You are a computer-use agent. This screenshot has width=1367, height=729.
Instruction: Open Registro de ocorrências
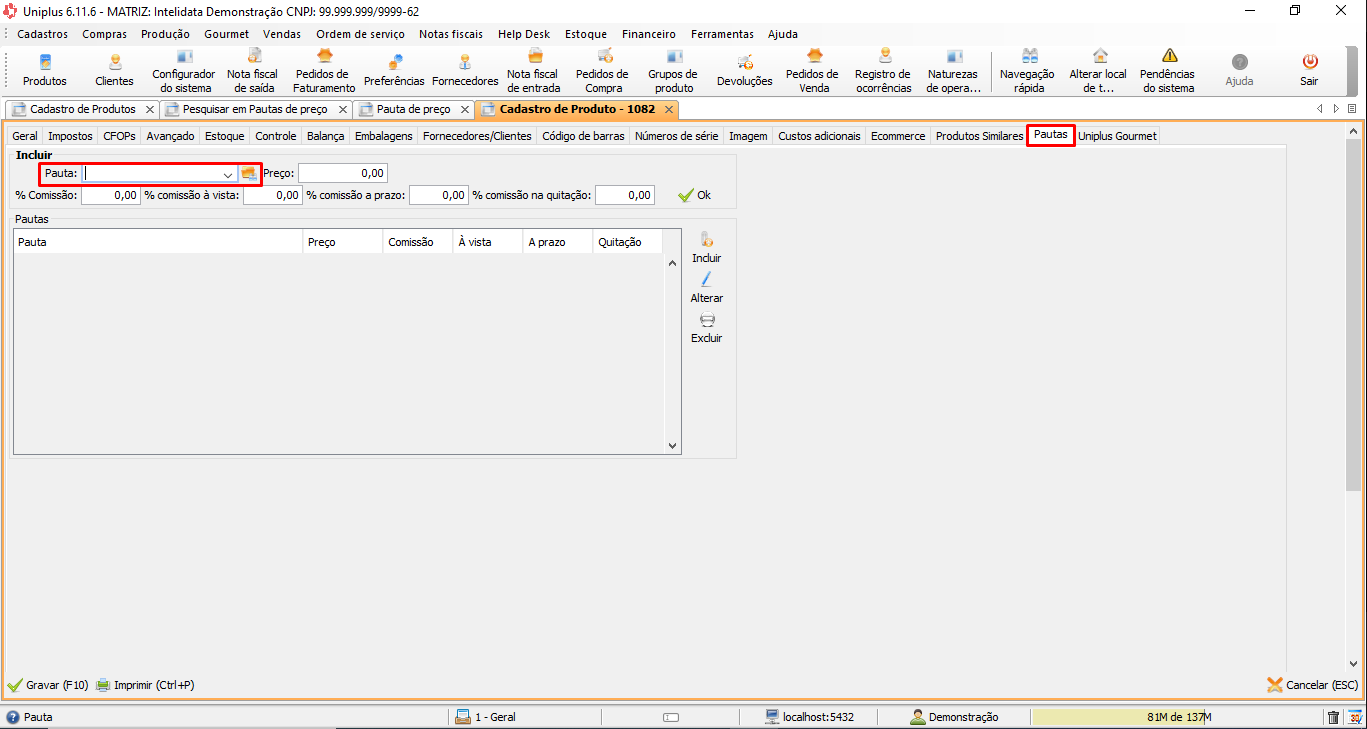pyautogui.click(x=883, y=70)
